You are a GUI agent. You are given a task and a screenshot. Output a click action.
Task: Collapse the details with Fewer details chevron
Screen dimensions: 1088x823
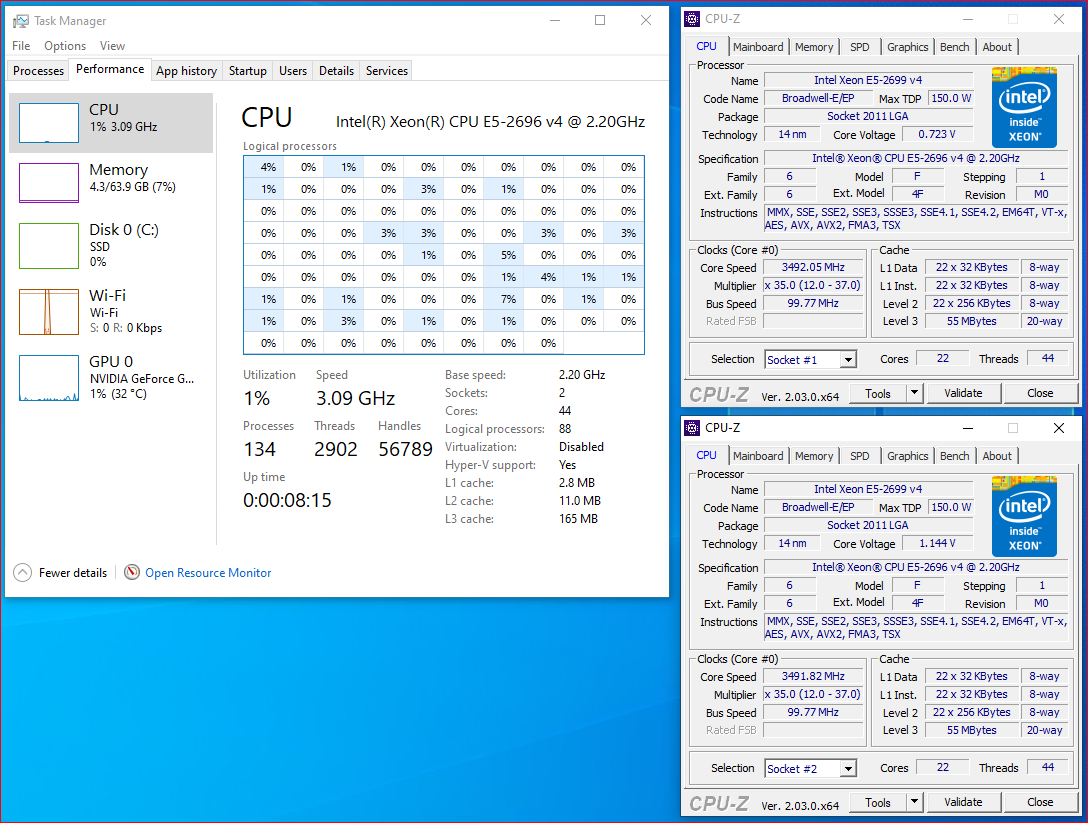(22, 572)
